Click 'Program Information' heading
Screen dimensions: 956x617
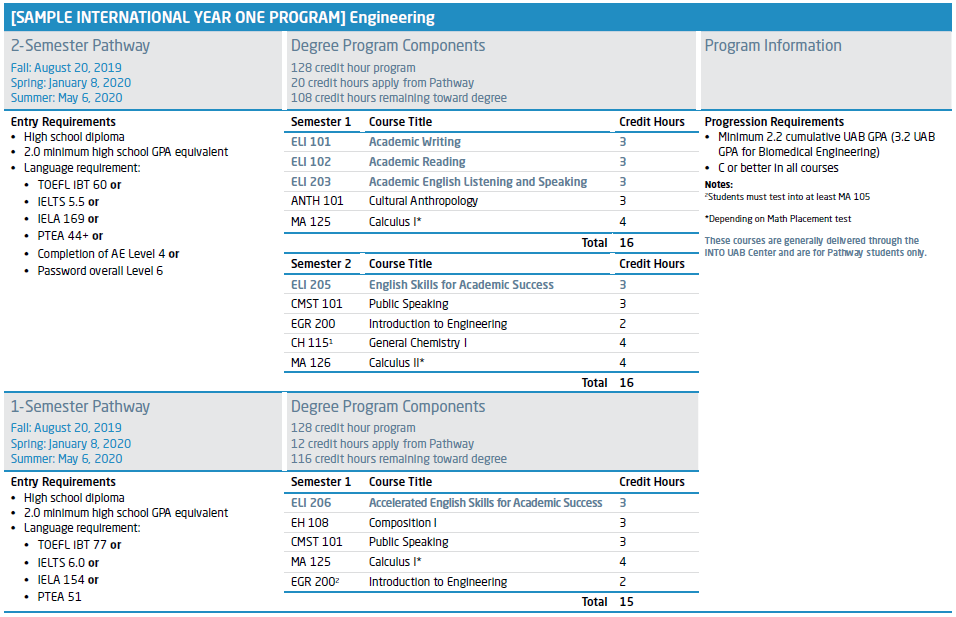pyautogui.click(x=773, y=46)
